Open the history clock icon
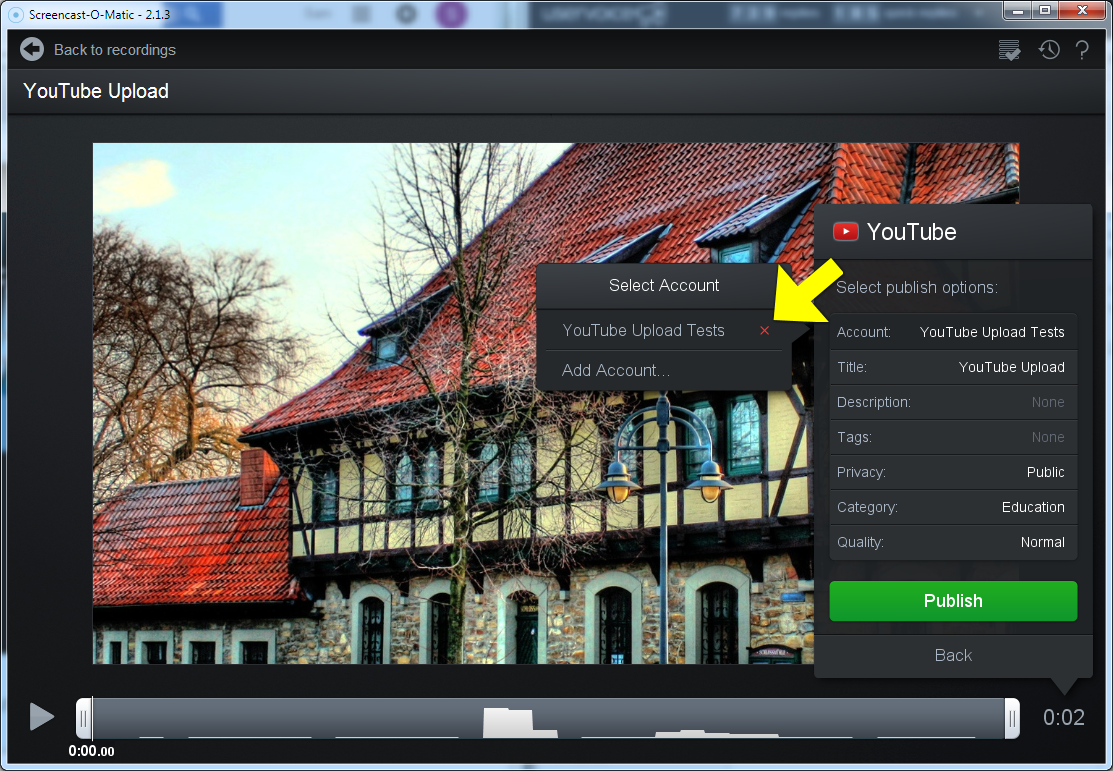Viewport: 1113px width, 771px height. coord(1049,50)
